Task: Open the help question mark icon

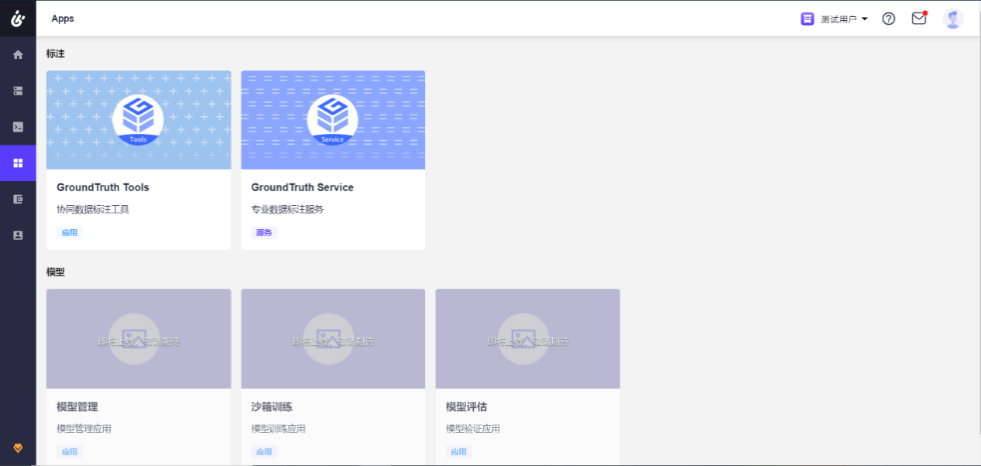Action: [888, 19]
